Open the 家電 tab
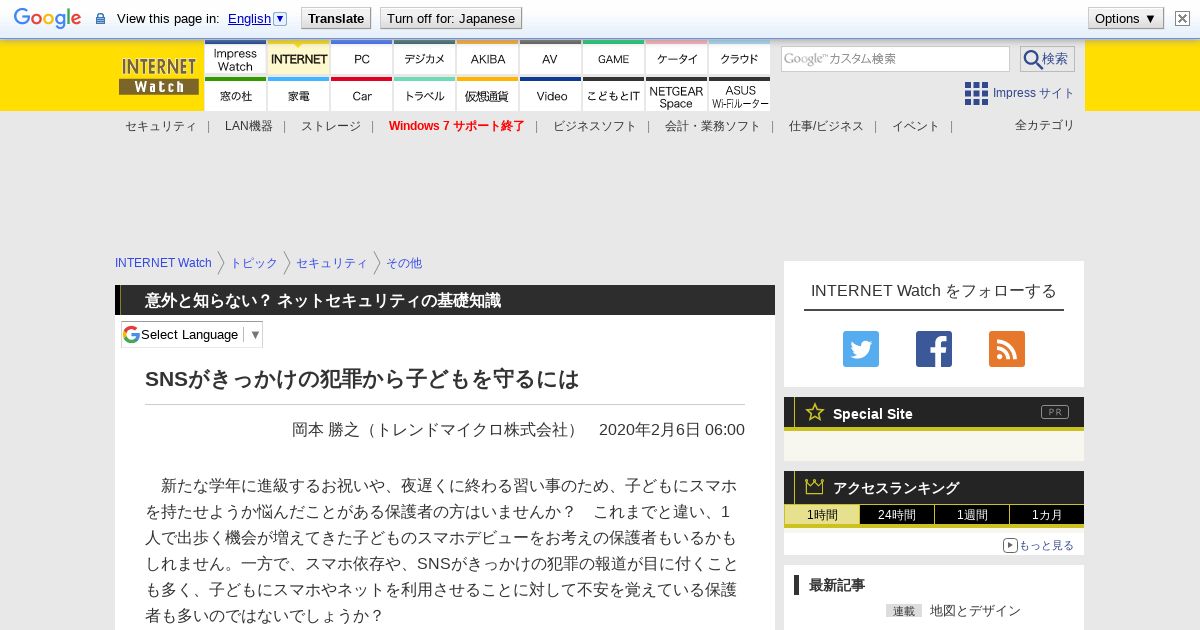1200x630 pixels. (x=299, y=95)
